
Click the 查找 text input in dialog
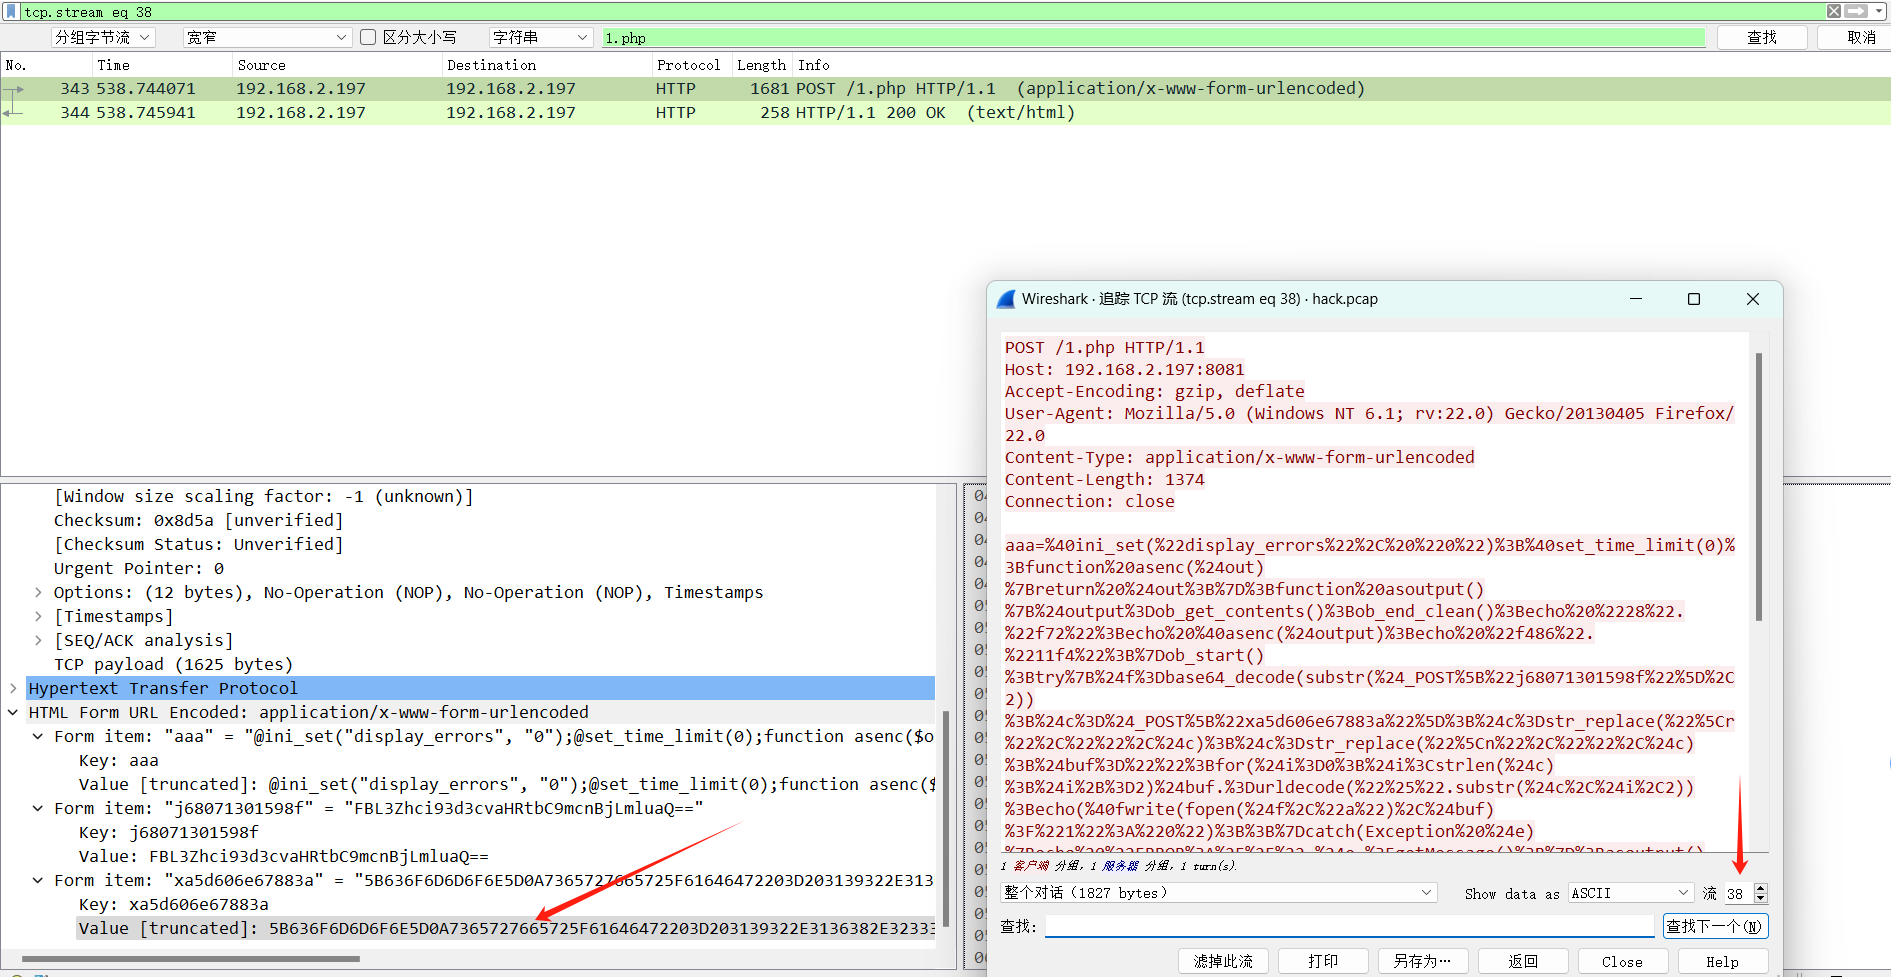(x=1350, y=926)
